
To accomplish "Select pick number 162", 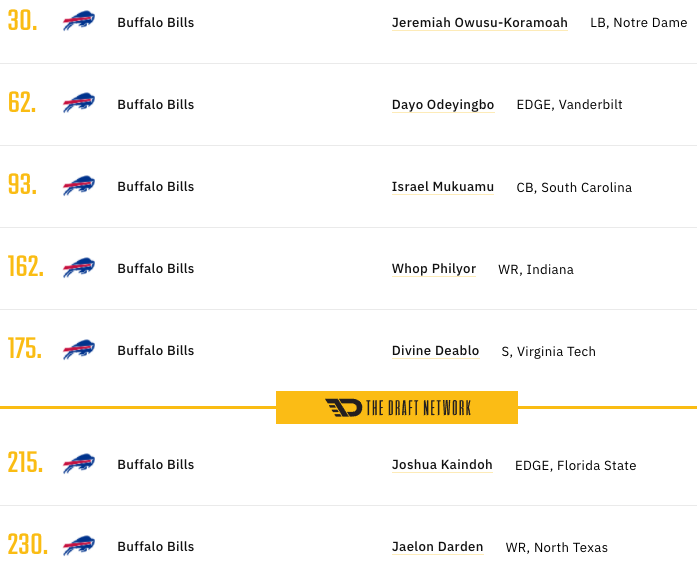I will 26,267.
